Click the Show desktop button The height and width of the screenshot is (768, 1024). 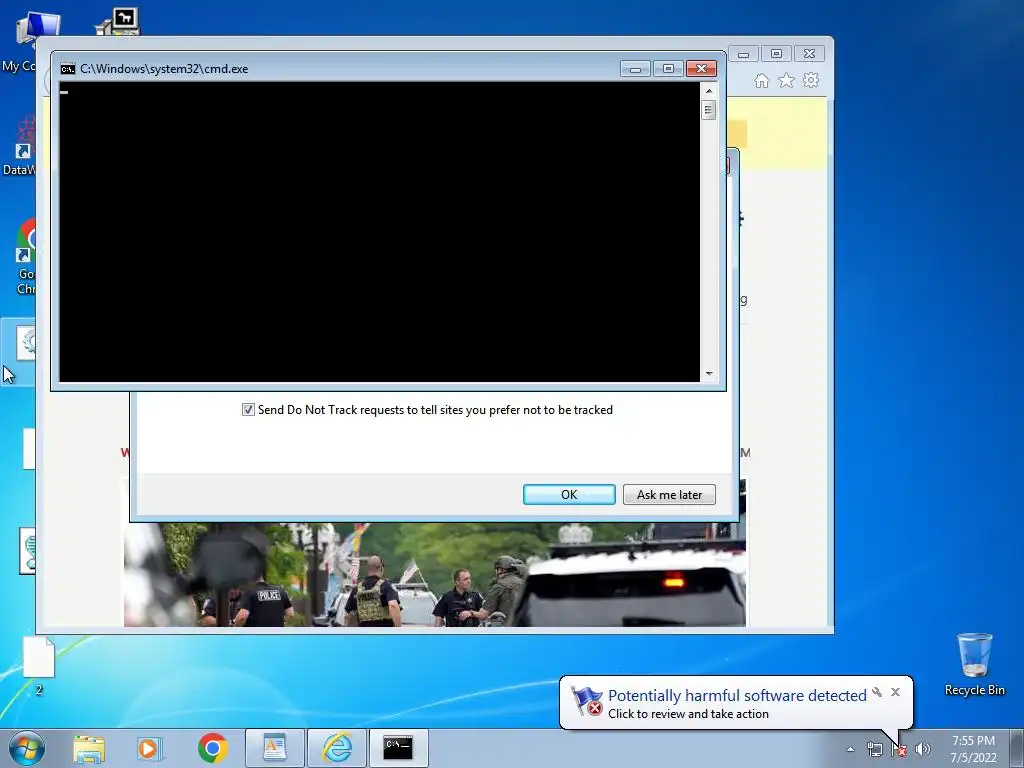coord(1017,748)
